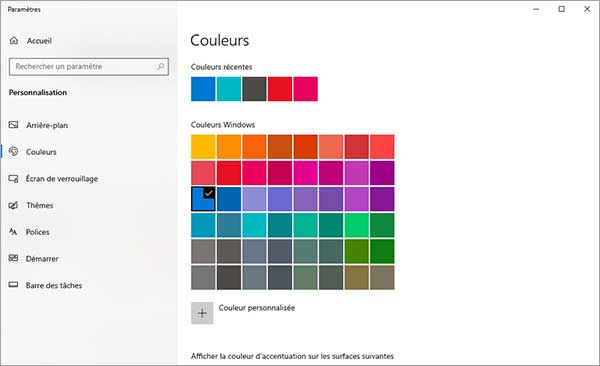Screen dimensions: 600x366
Task: Select the last swatch in the first Windows color row
Action: point(382,147)
